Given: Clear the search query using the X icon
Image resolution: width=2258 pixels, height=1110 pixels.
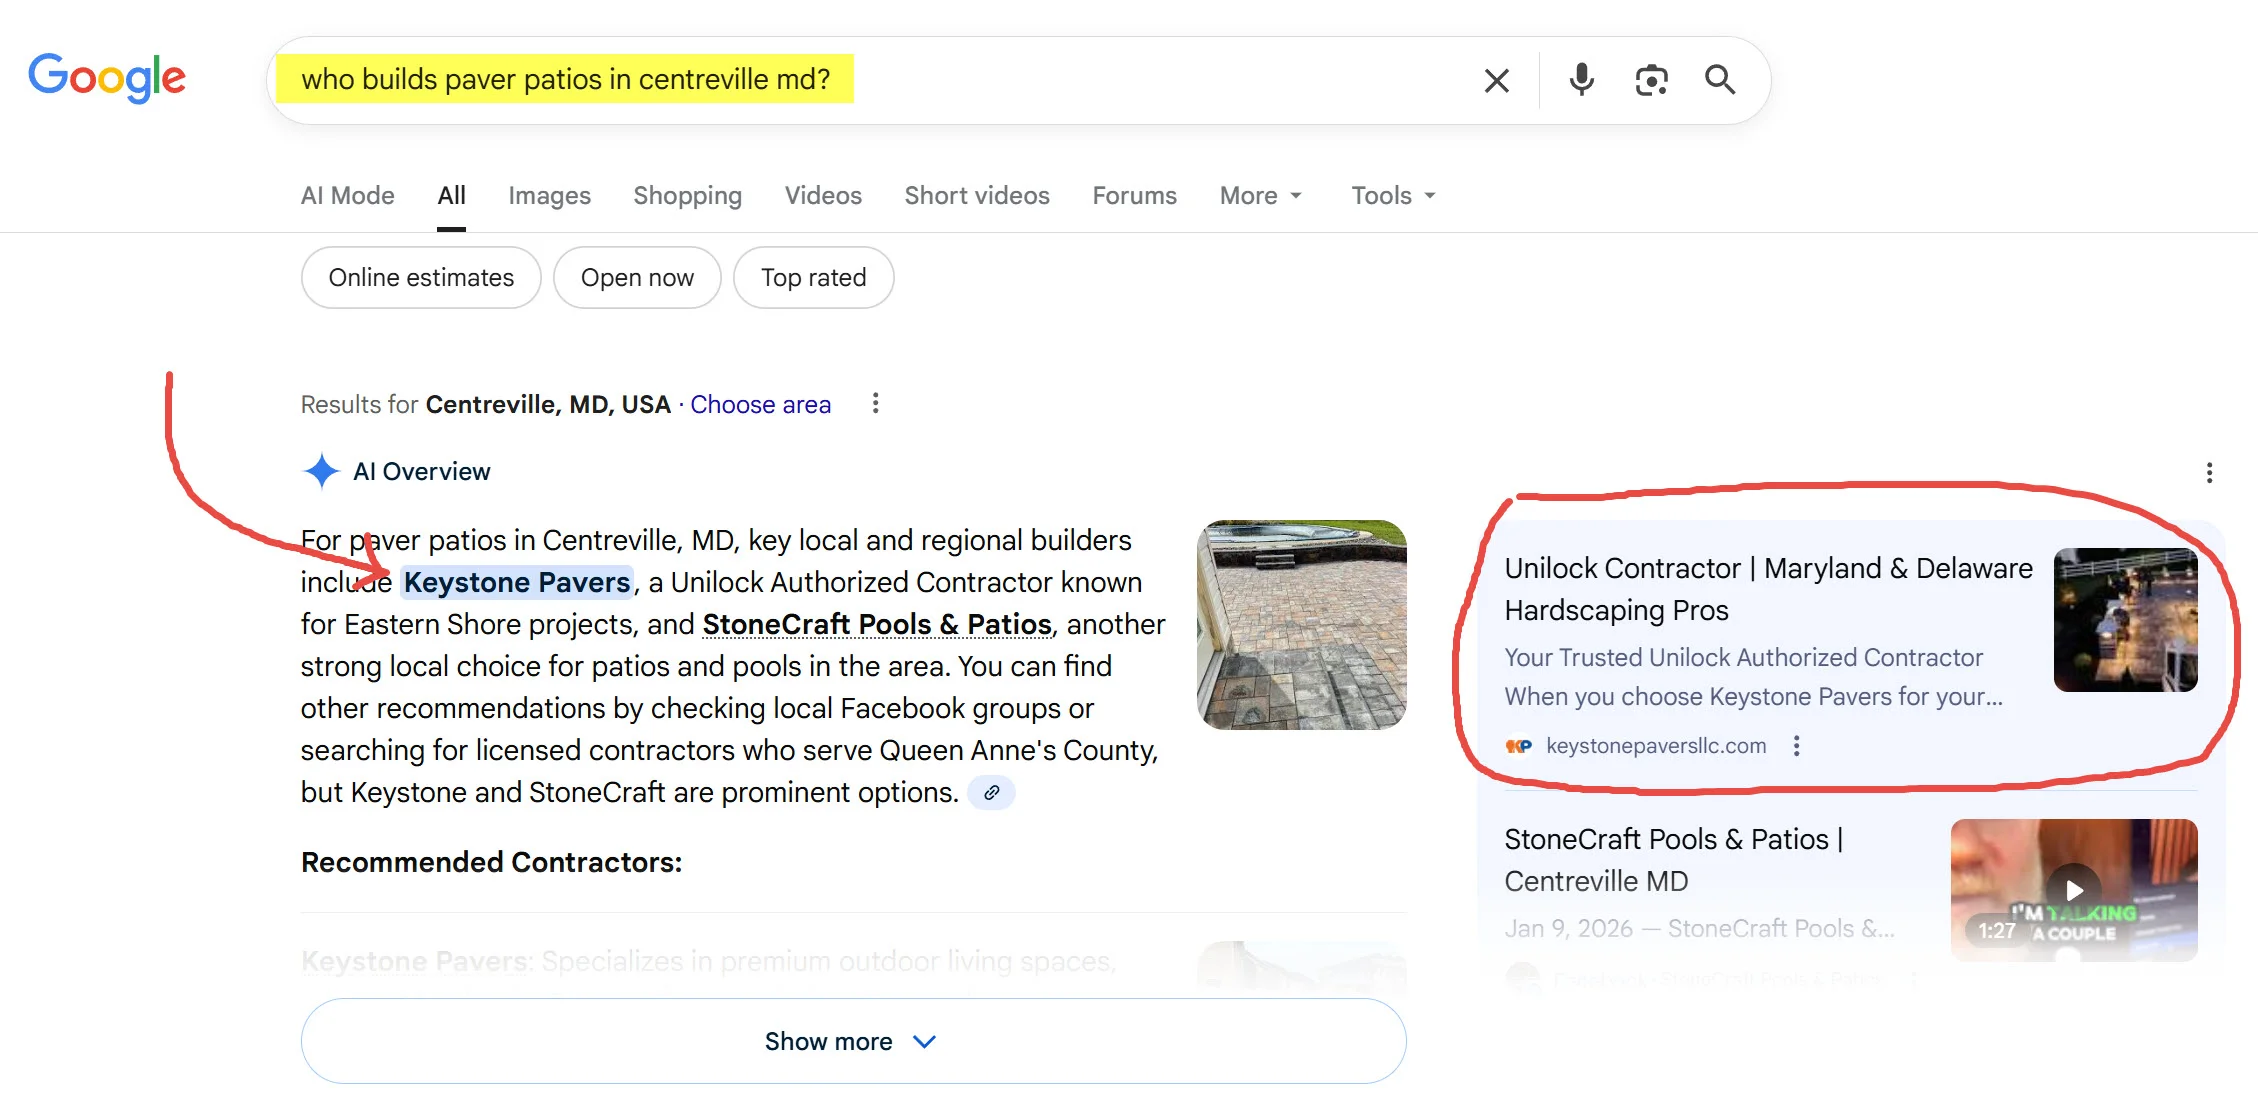Looking at the screenshot, I should pyautogui.click(x=1496, y=80).
